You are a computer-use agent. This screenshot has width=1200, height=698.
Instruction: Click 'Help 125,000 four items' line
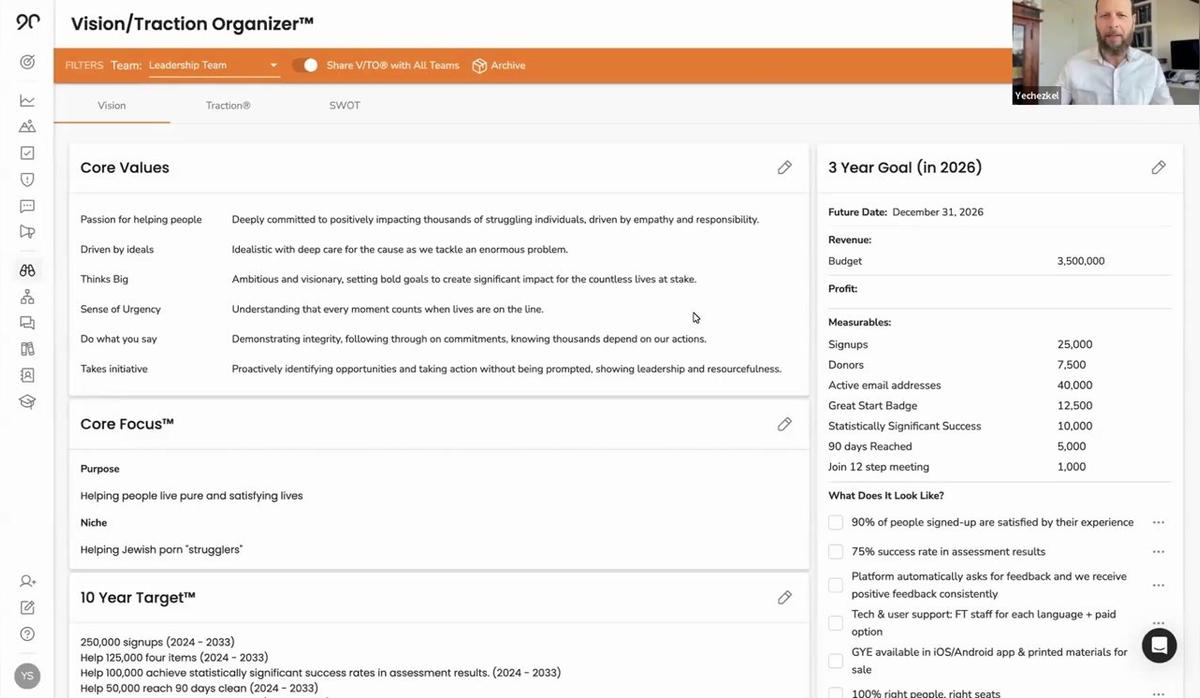click(174, 658)
